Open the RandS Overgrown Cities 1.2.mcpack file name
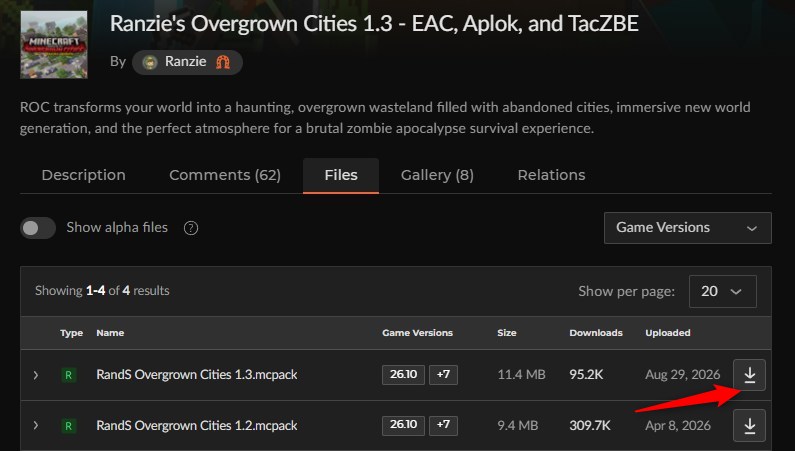This screenshot has width=795, height=451. tap(197, 426)
